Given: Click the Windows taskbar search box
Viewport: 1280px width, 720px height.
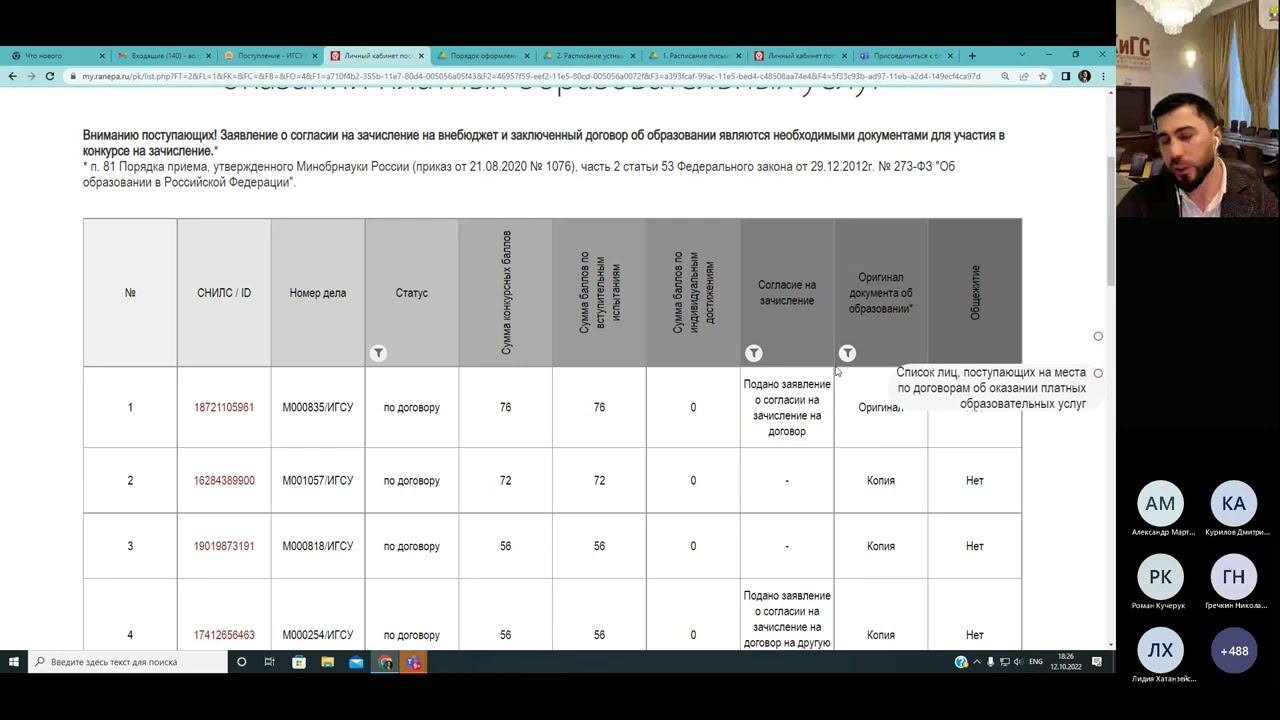Looking at the screenshot, I should coord(126,662).
